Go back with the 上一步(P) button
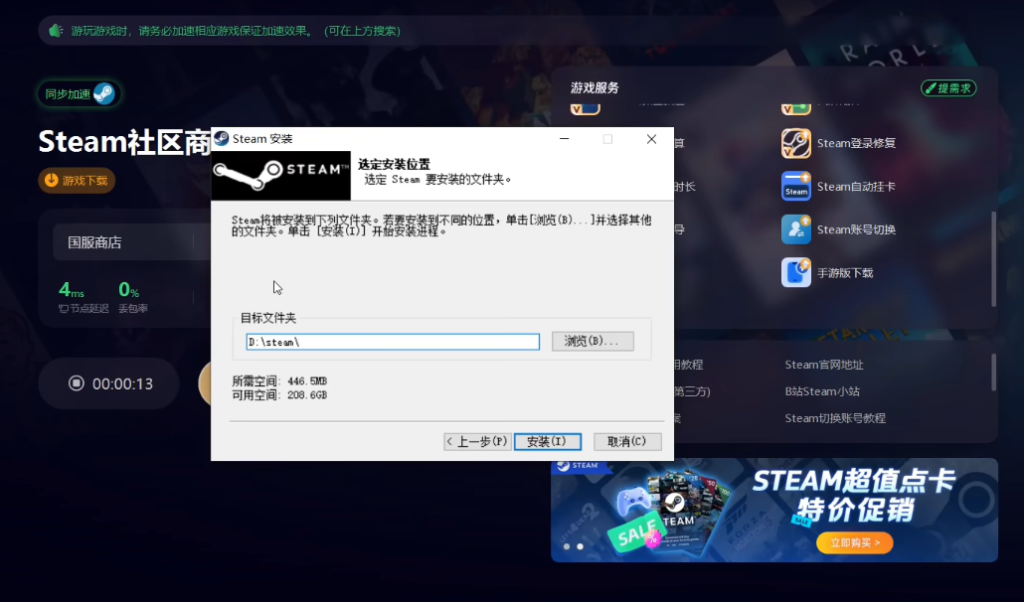This screenshot has height=602, width=1024. point(477,441)
